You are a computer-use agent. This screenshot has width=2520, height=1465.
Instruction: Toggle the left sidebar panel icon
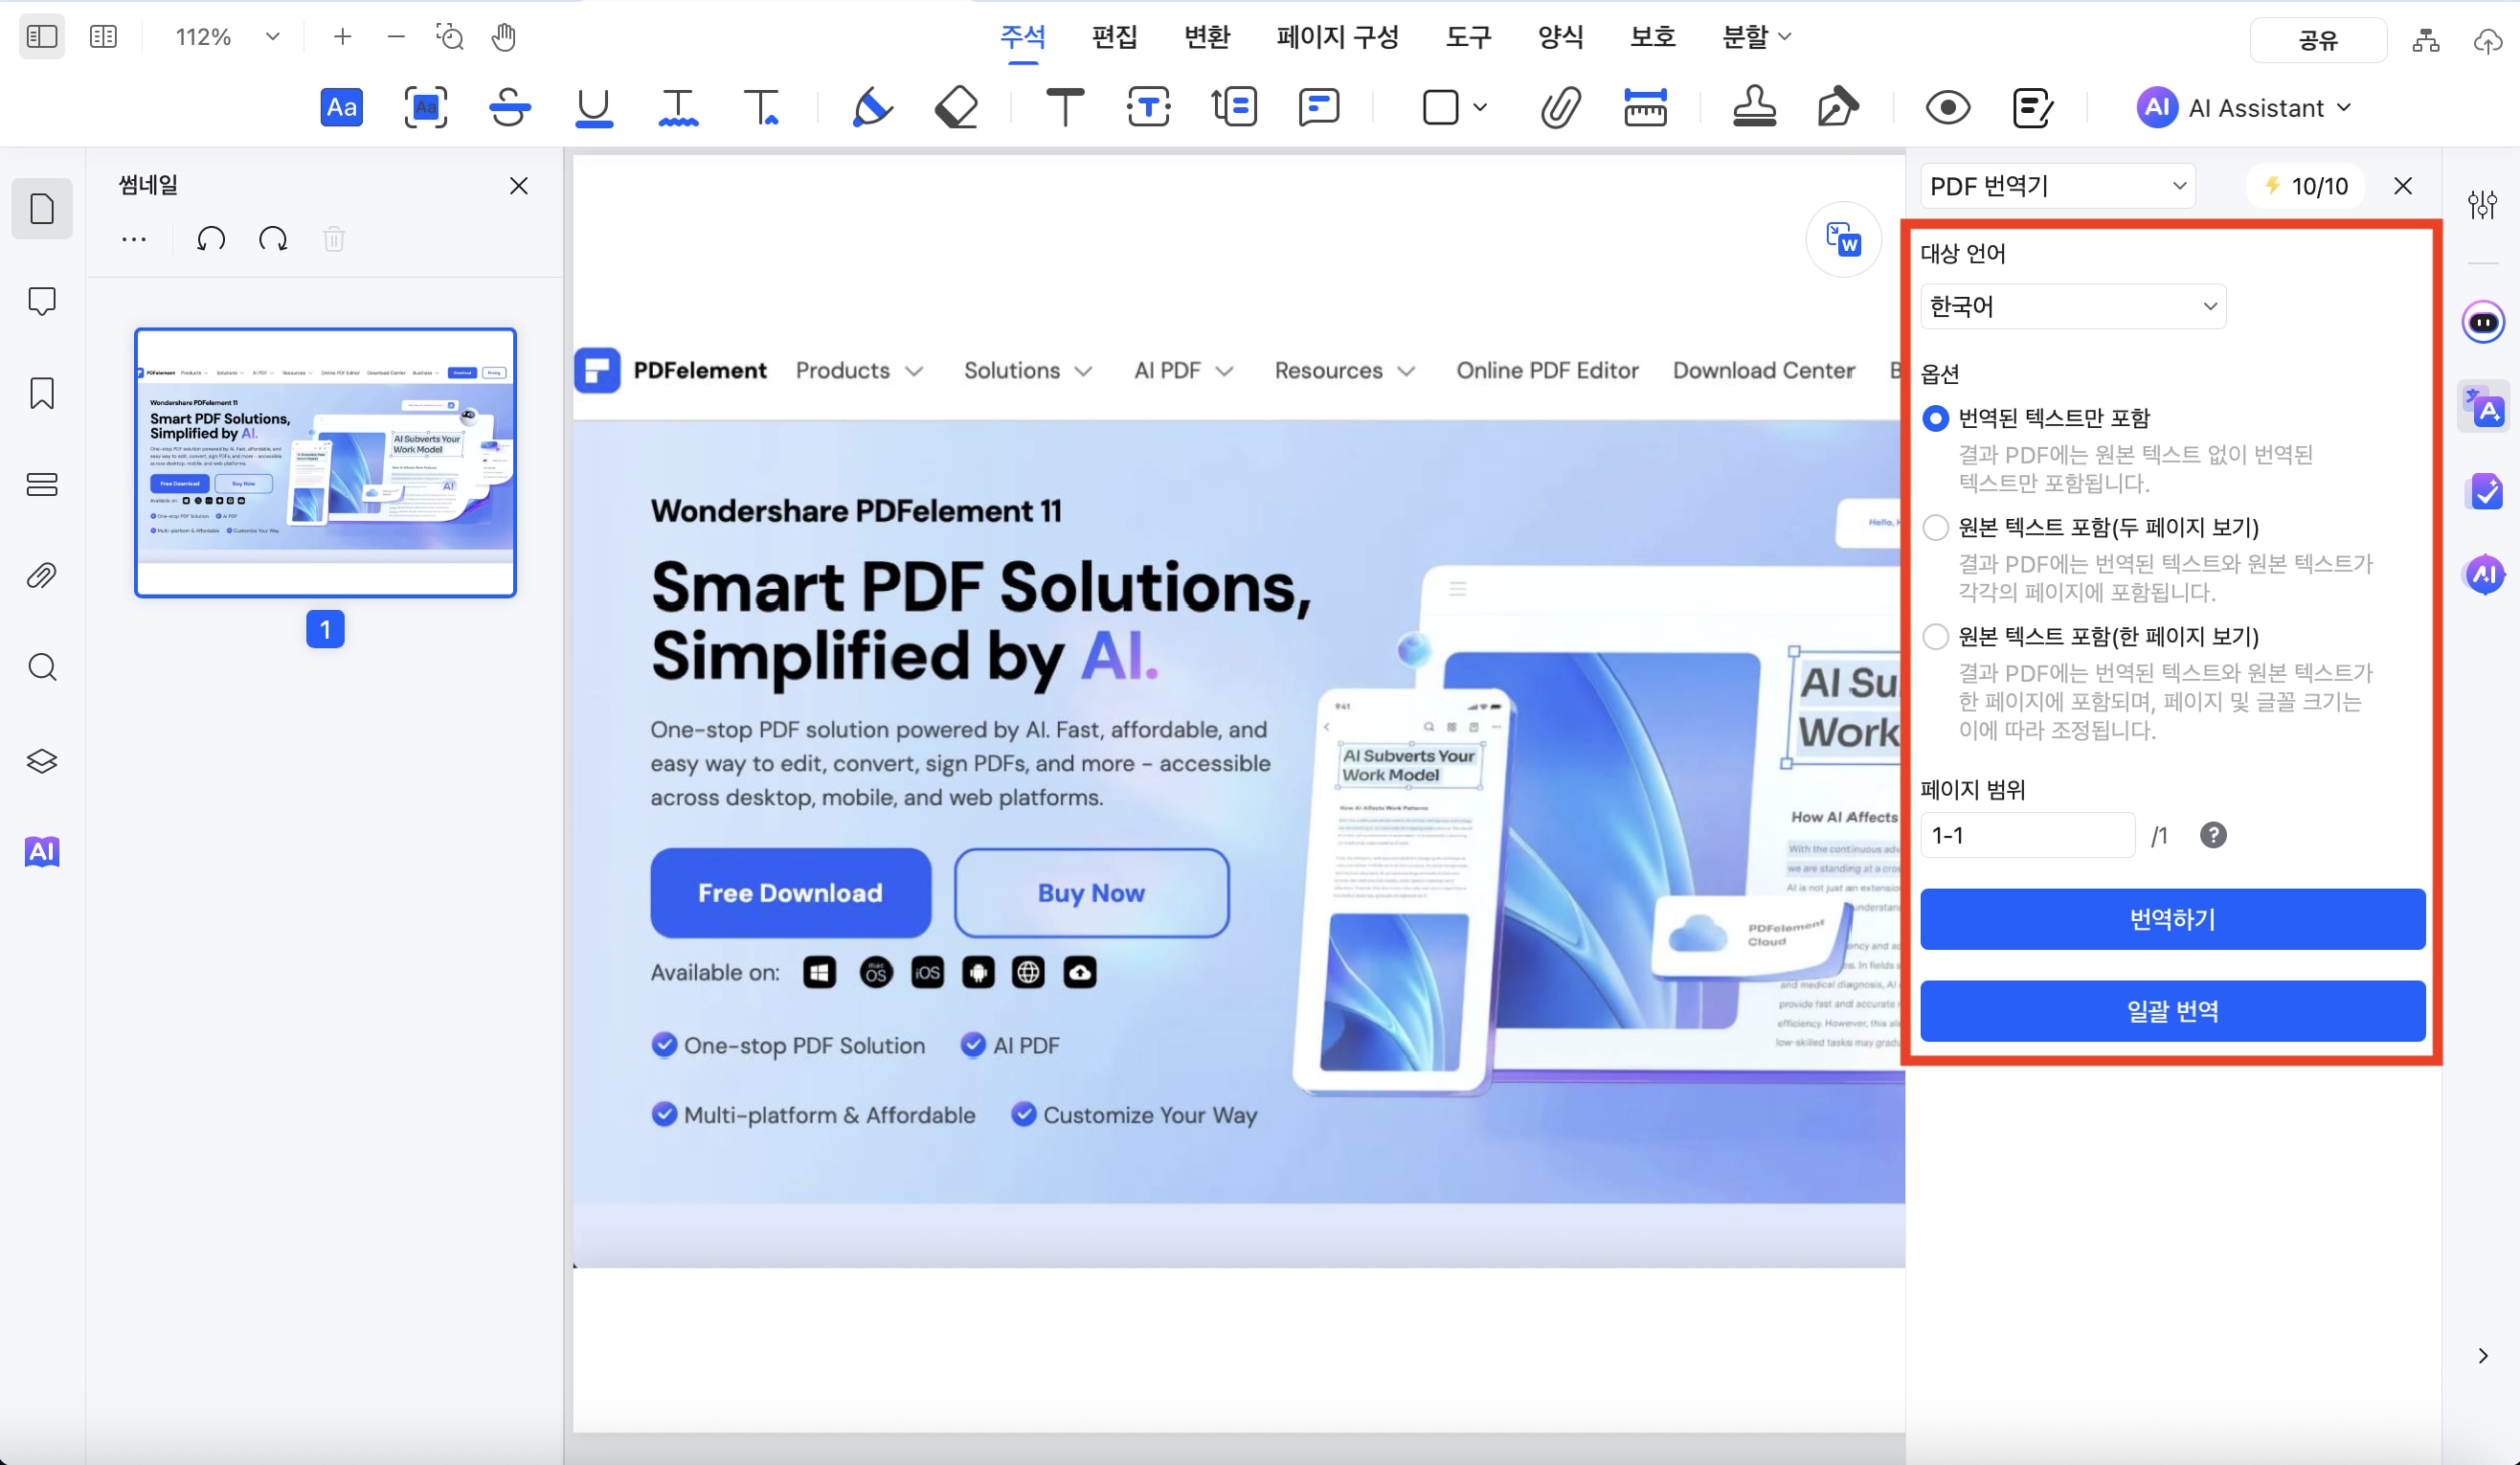42,37
